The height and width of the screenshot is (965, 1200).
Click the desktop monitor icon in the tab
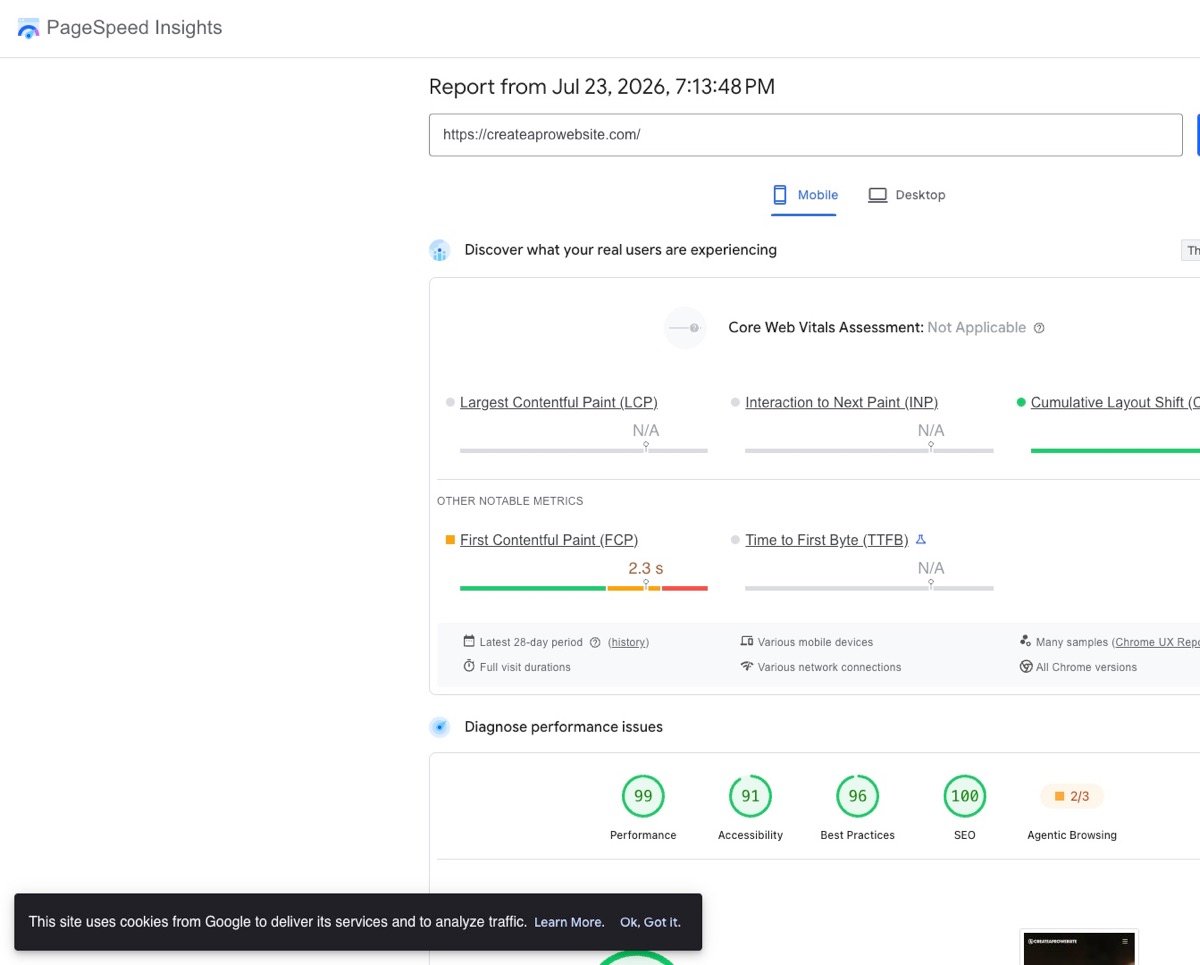pyautogui.click(x=877, y=195)
